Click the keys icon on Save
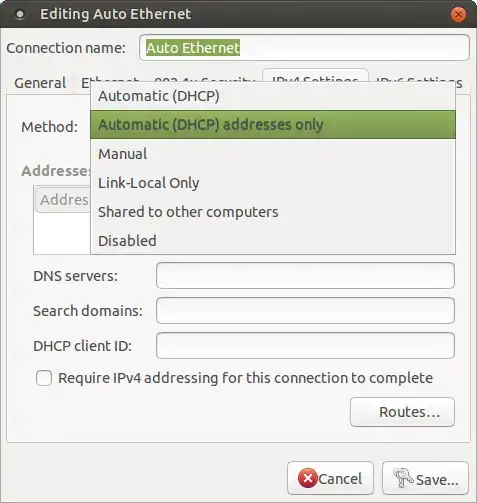 coord(403,478)
